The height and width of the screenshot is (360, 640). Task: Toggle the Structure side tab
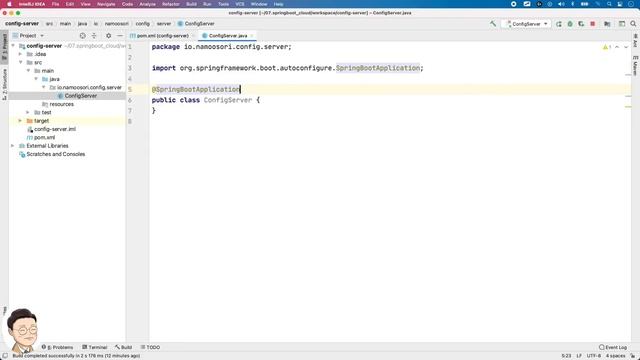[x=4, y=84]
